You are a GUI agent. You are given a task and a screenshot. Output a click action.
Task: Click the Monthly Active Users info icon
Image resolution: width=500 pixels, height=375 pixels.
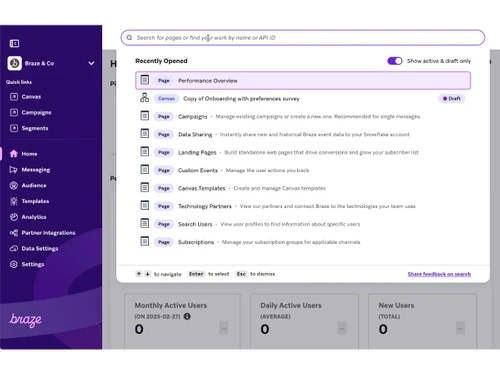(187, 316)
